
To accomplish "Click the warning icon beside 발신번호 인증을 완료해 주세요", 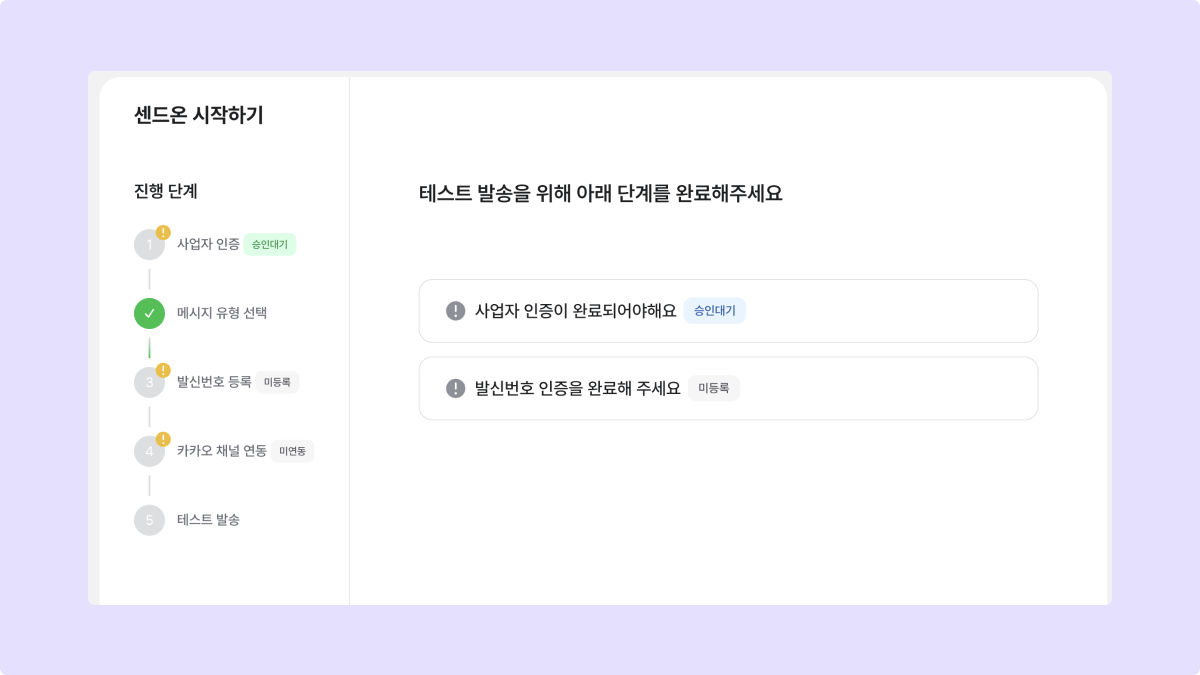I will [x=456, y=389].
